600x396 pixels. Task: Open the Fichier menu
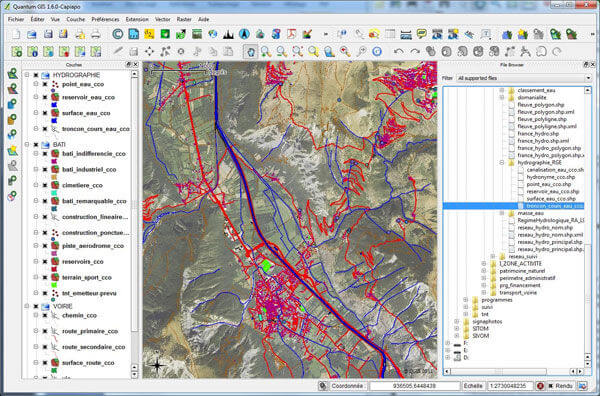[16, 19]
